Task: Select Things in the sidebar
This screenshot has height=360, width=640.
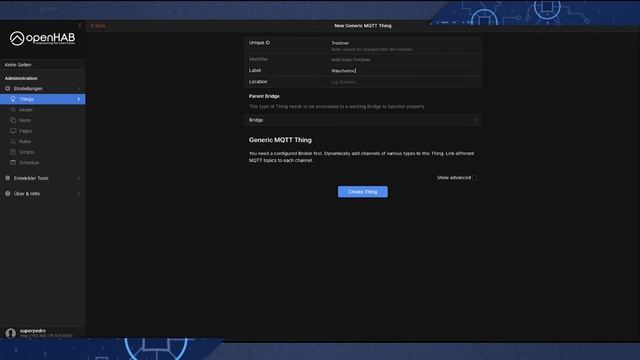Action: tap(42, 99)
